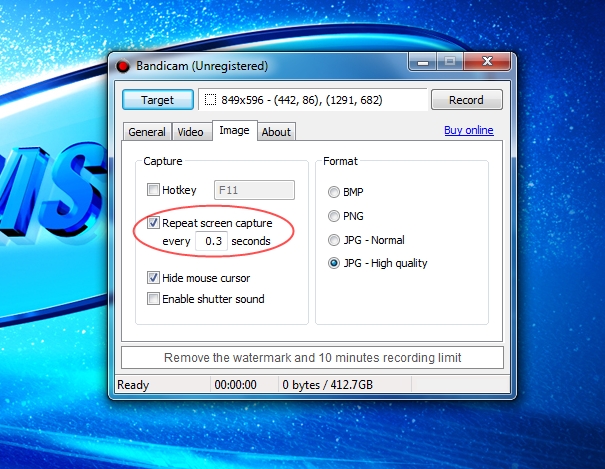Open the About tab
Screen dimensions: 605x469
tap(276, 132)
